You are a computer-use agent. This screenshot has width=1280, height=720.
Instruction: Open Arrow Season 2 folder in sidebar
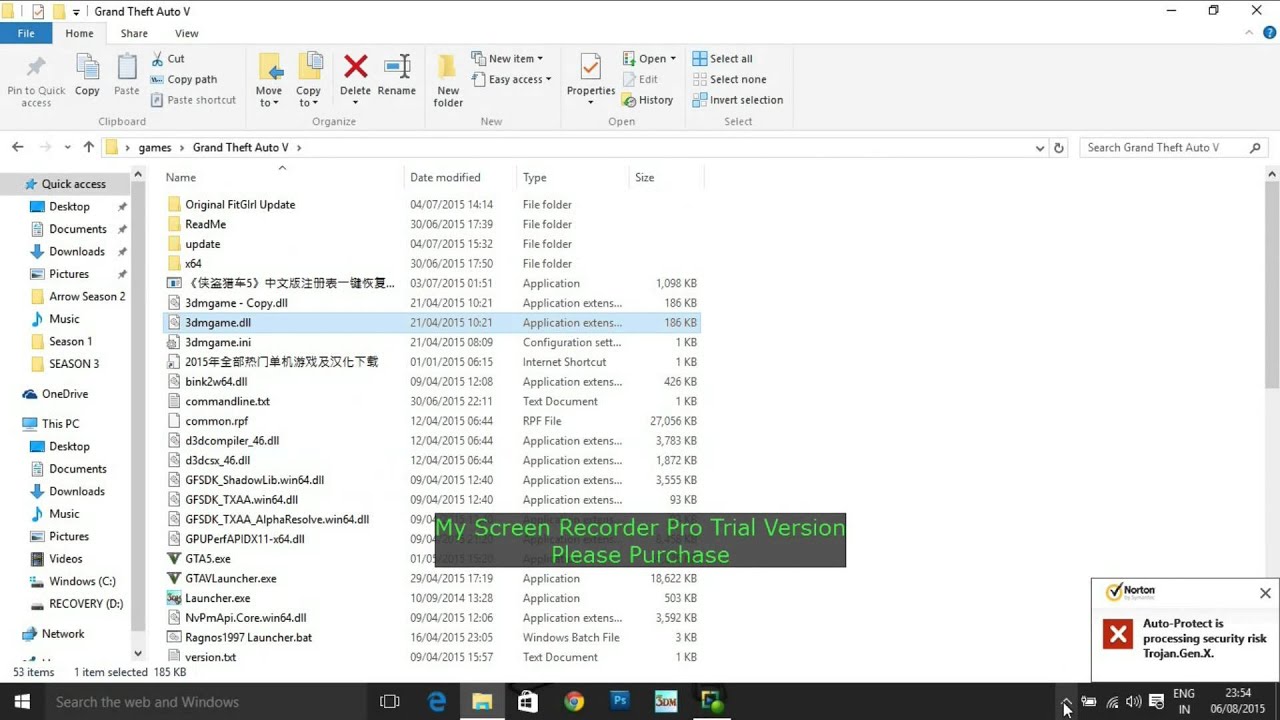coord(87,296)
